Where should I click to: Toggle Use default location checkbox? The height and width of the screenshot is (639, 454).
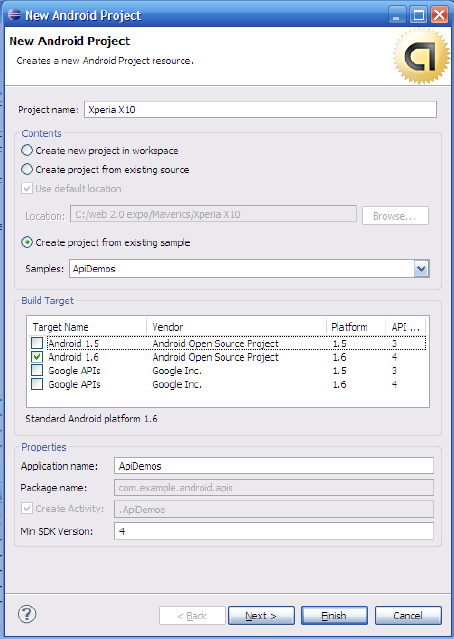(27, 188)
